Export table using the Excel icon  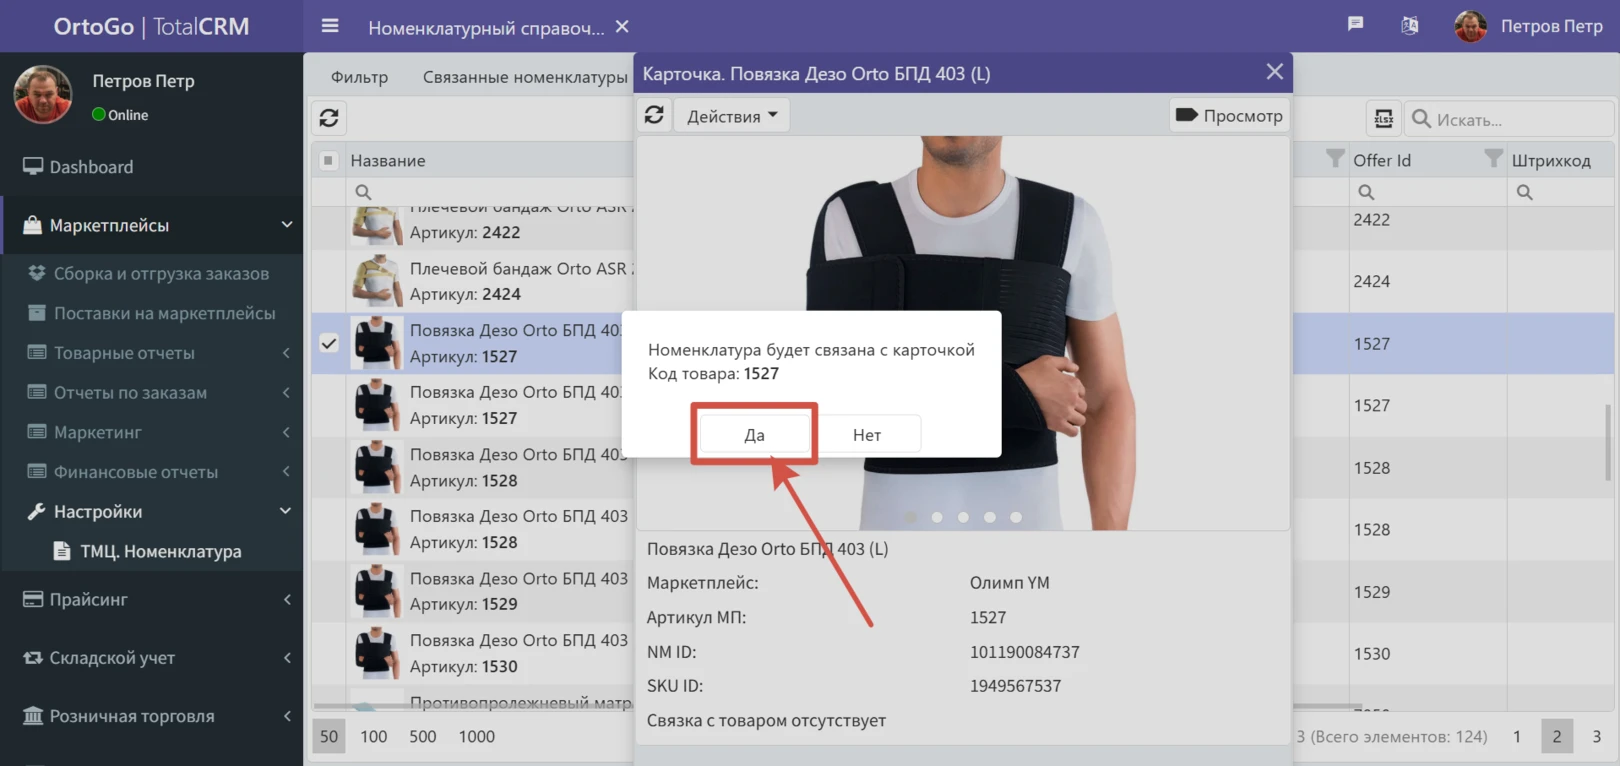(1383, 119)
